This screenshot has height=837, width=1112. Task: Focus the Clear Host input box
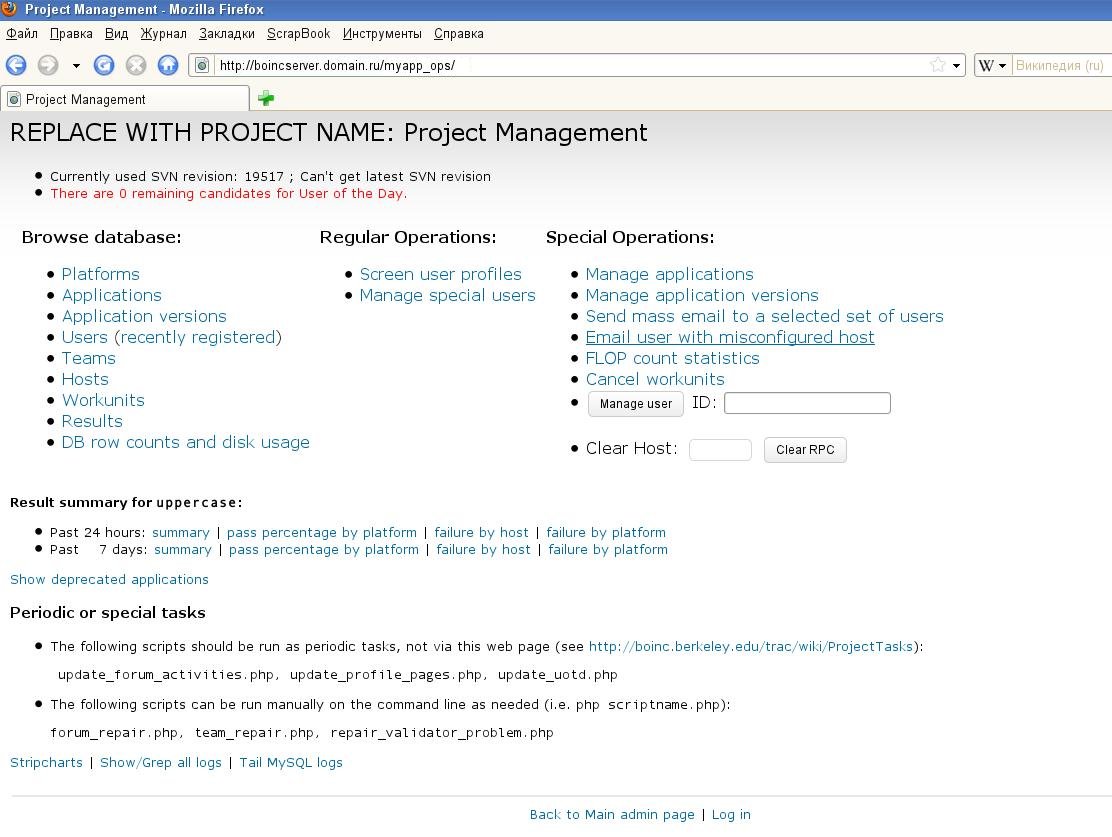coord(720,449)
